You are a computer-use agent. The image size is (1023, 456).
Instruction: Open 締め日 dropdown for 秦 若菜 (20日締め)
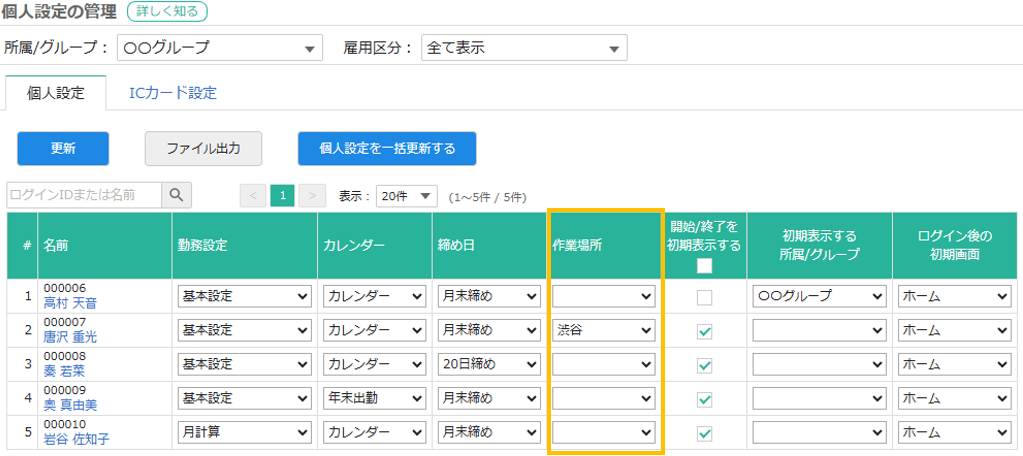489,364
